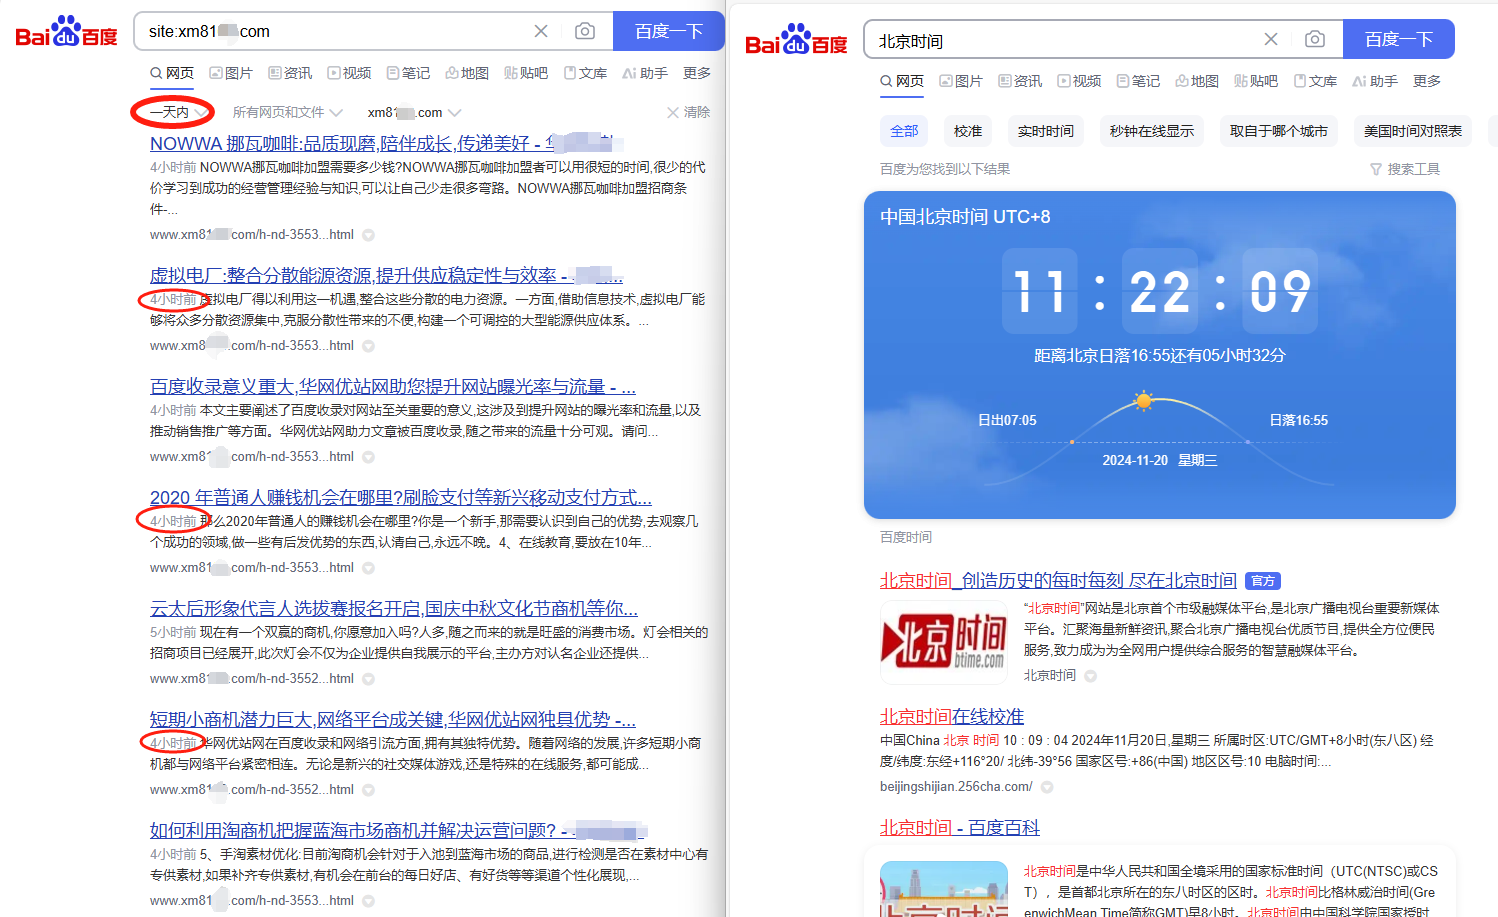Select the 取自于哪个城市 filter chip

(1279, 131)
